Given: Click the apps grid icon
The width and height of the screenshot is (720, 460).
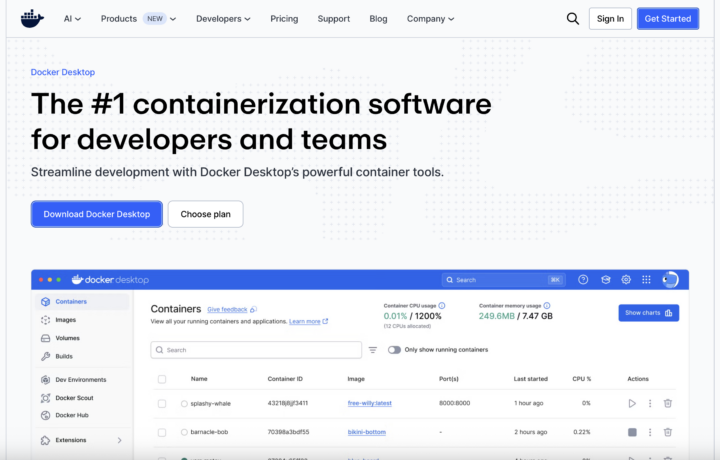Looking at the screenshot, I should tap(647, 280).
